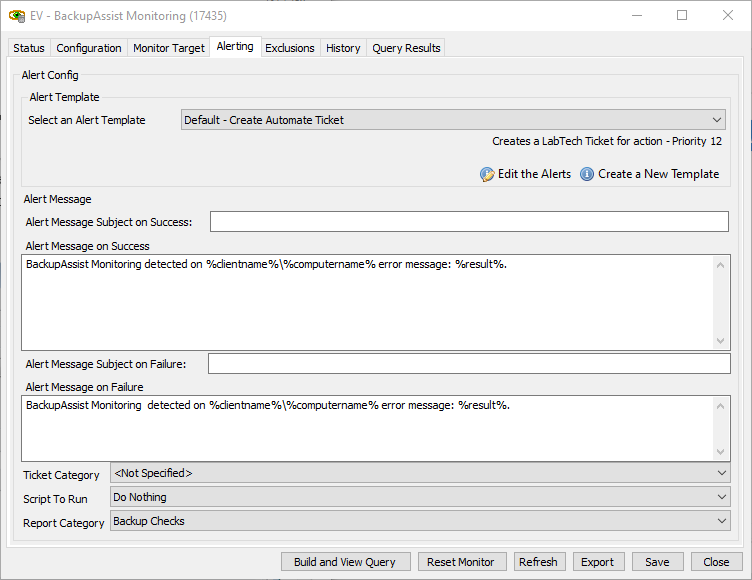
Task: Open the Script To Run dropdown
Action: pos(420,497)
